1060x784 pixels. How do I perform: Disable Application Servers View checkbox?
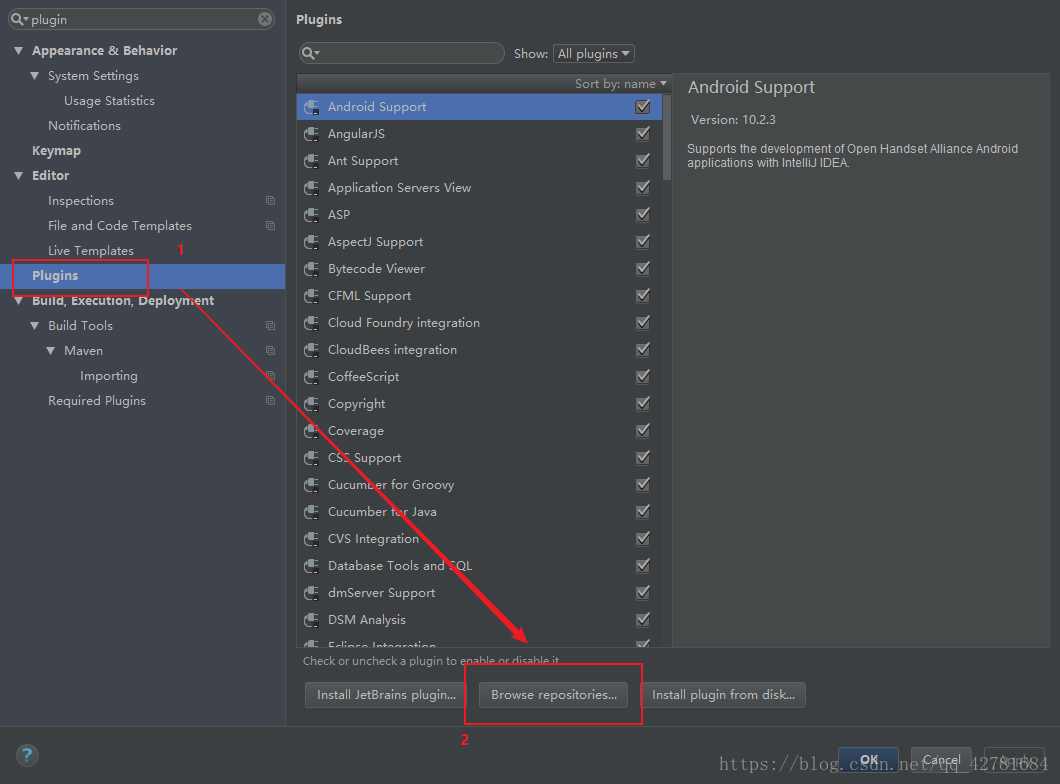643,188
